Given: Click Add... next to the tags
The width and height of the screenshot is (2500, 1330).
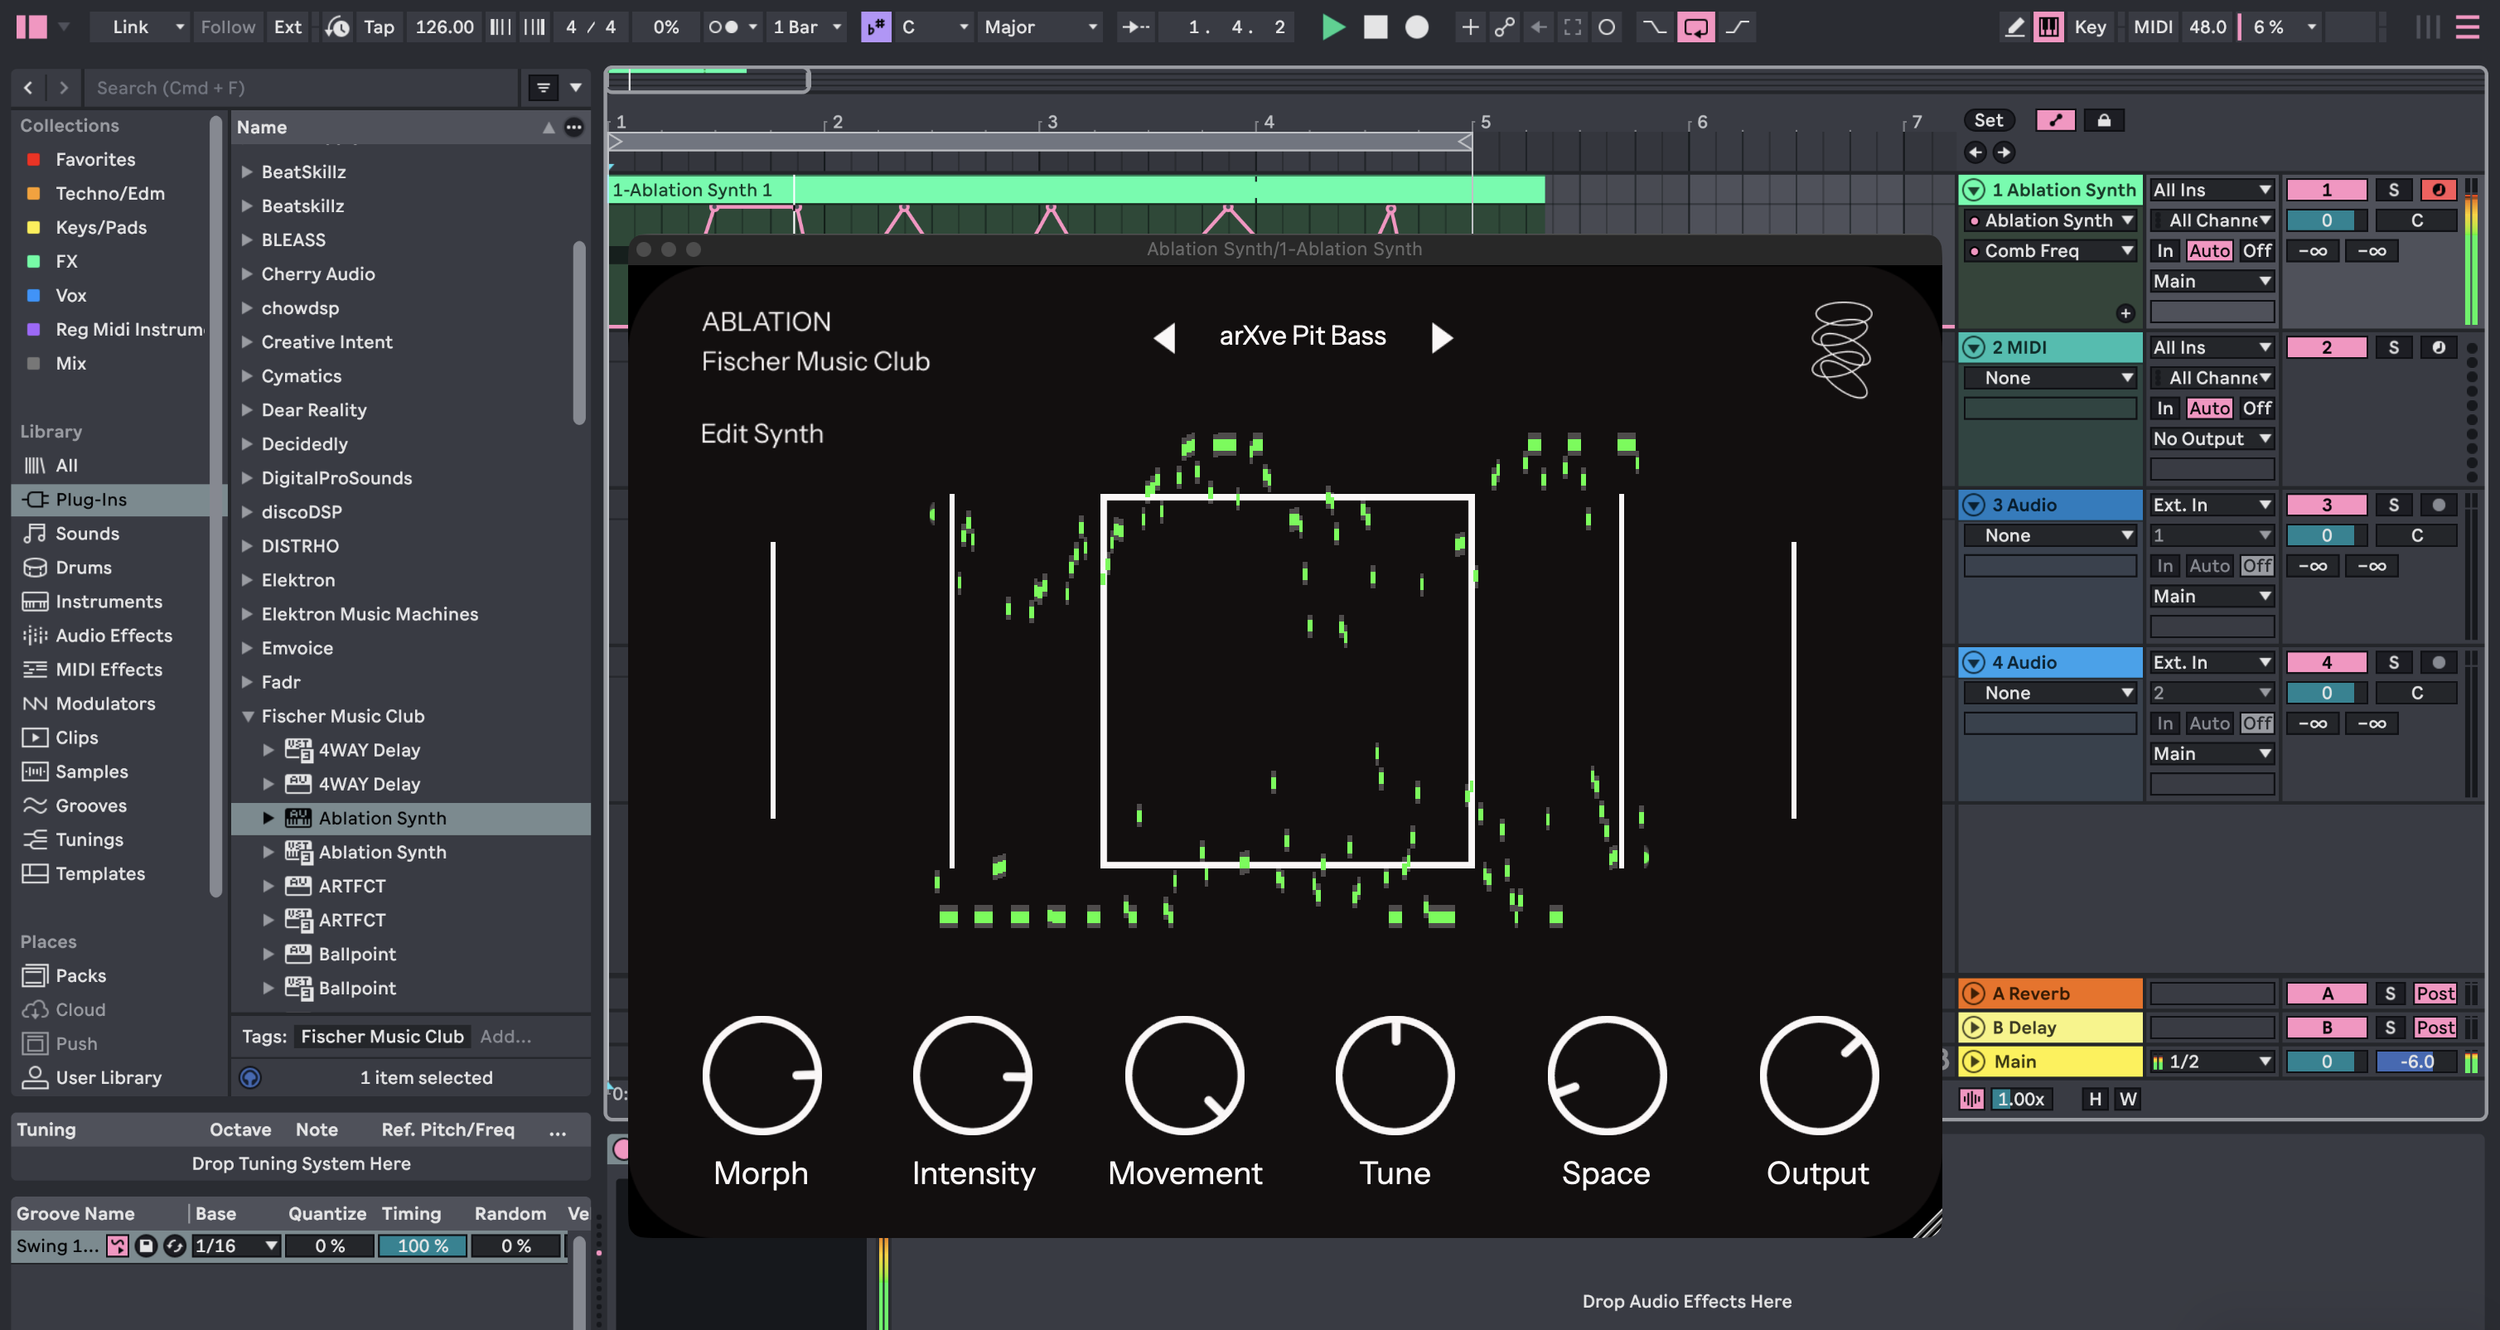Looking at the screenshot, I should [x=505, y=1036].
